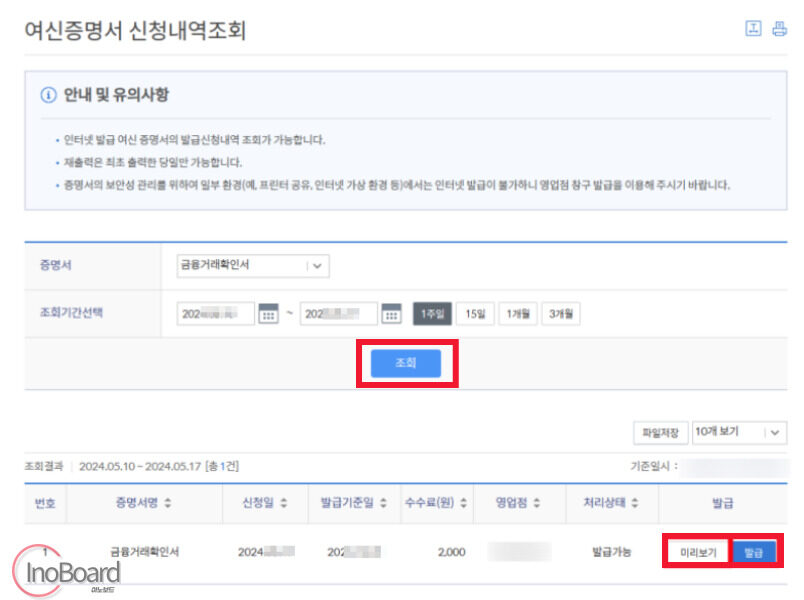This screenshot has height=600, width=804.
Task: Select the 1주일 period button
Action: (x=432, y=313)
